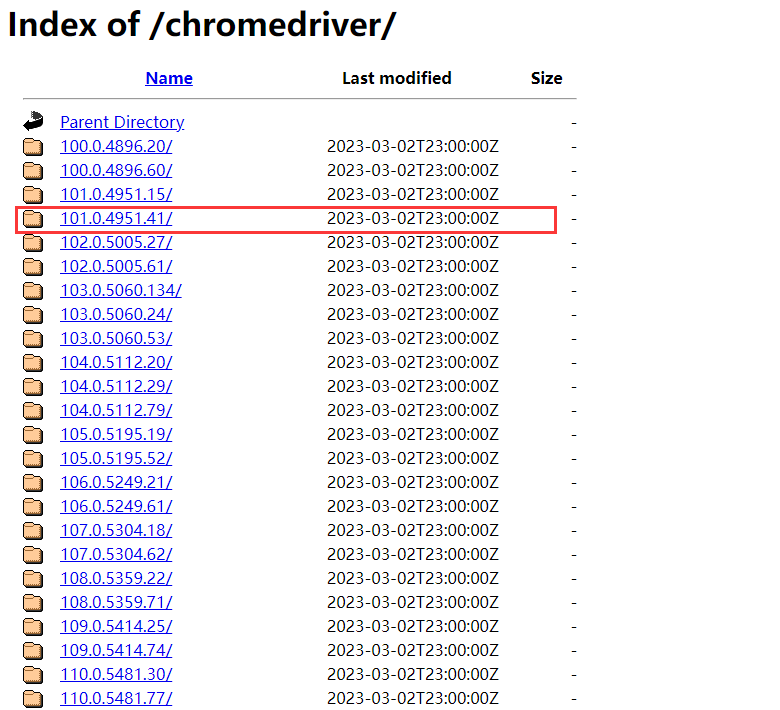780x710 pixels.
Task: Select the timestamp in the 105.0.5195.19/ row
Action: (412, 434)
